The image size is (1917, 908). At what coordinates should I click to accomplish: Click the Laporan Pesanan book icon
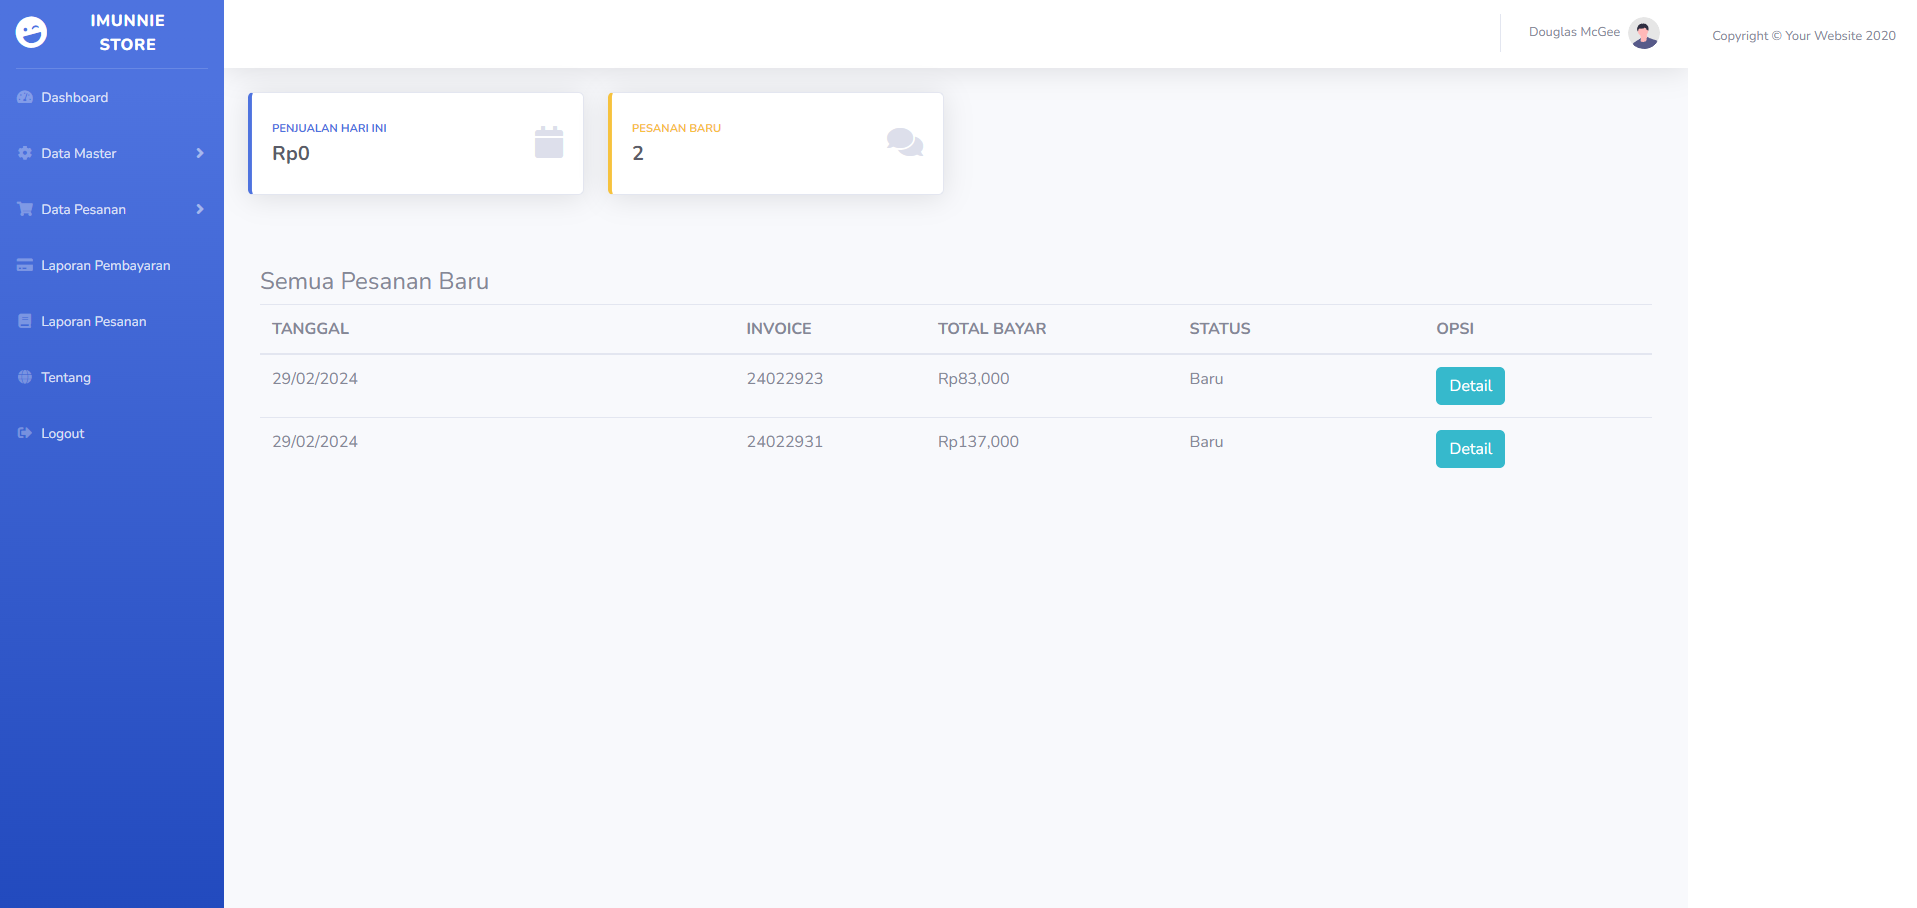click(x=25, y=321)
